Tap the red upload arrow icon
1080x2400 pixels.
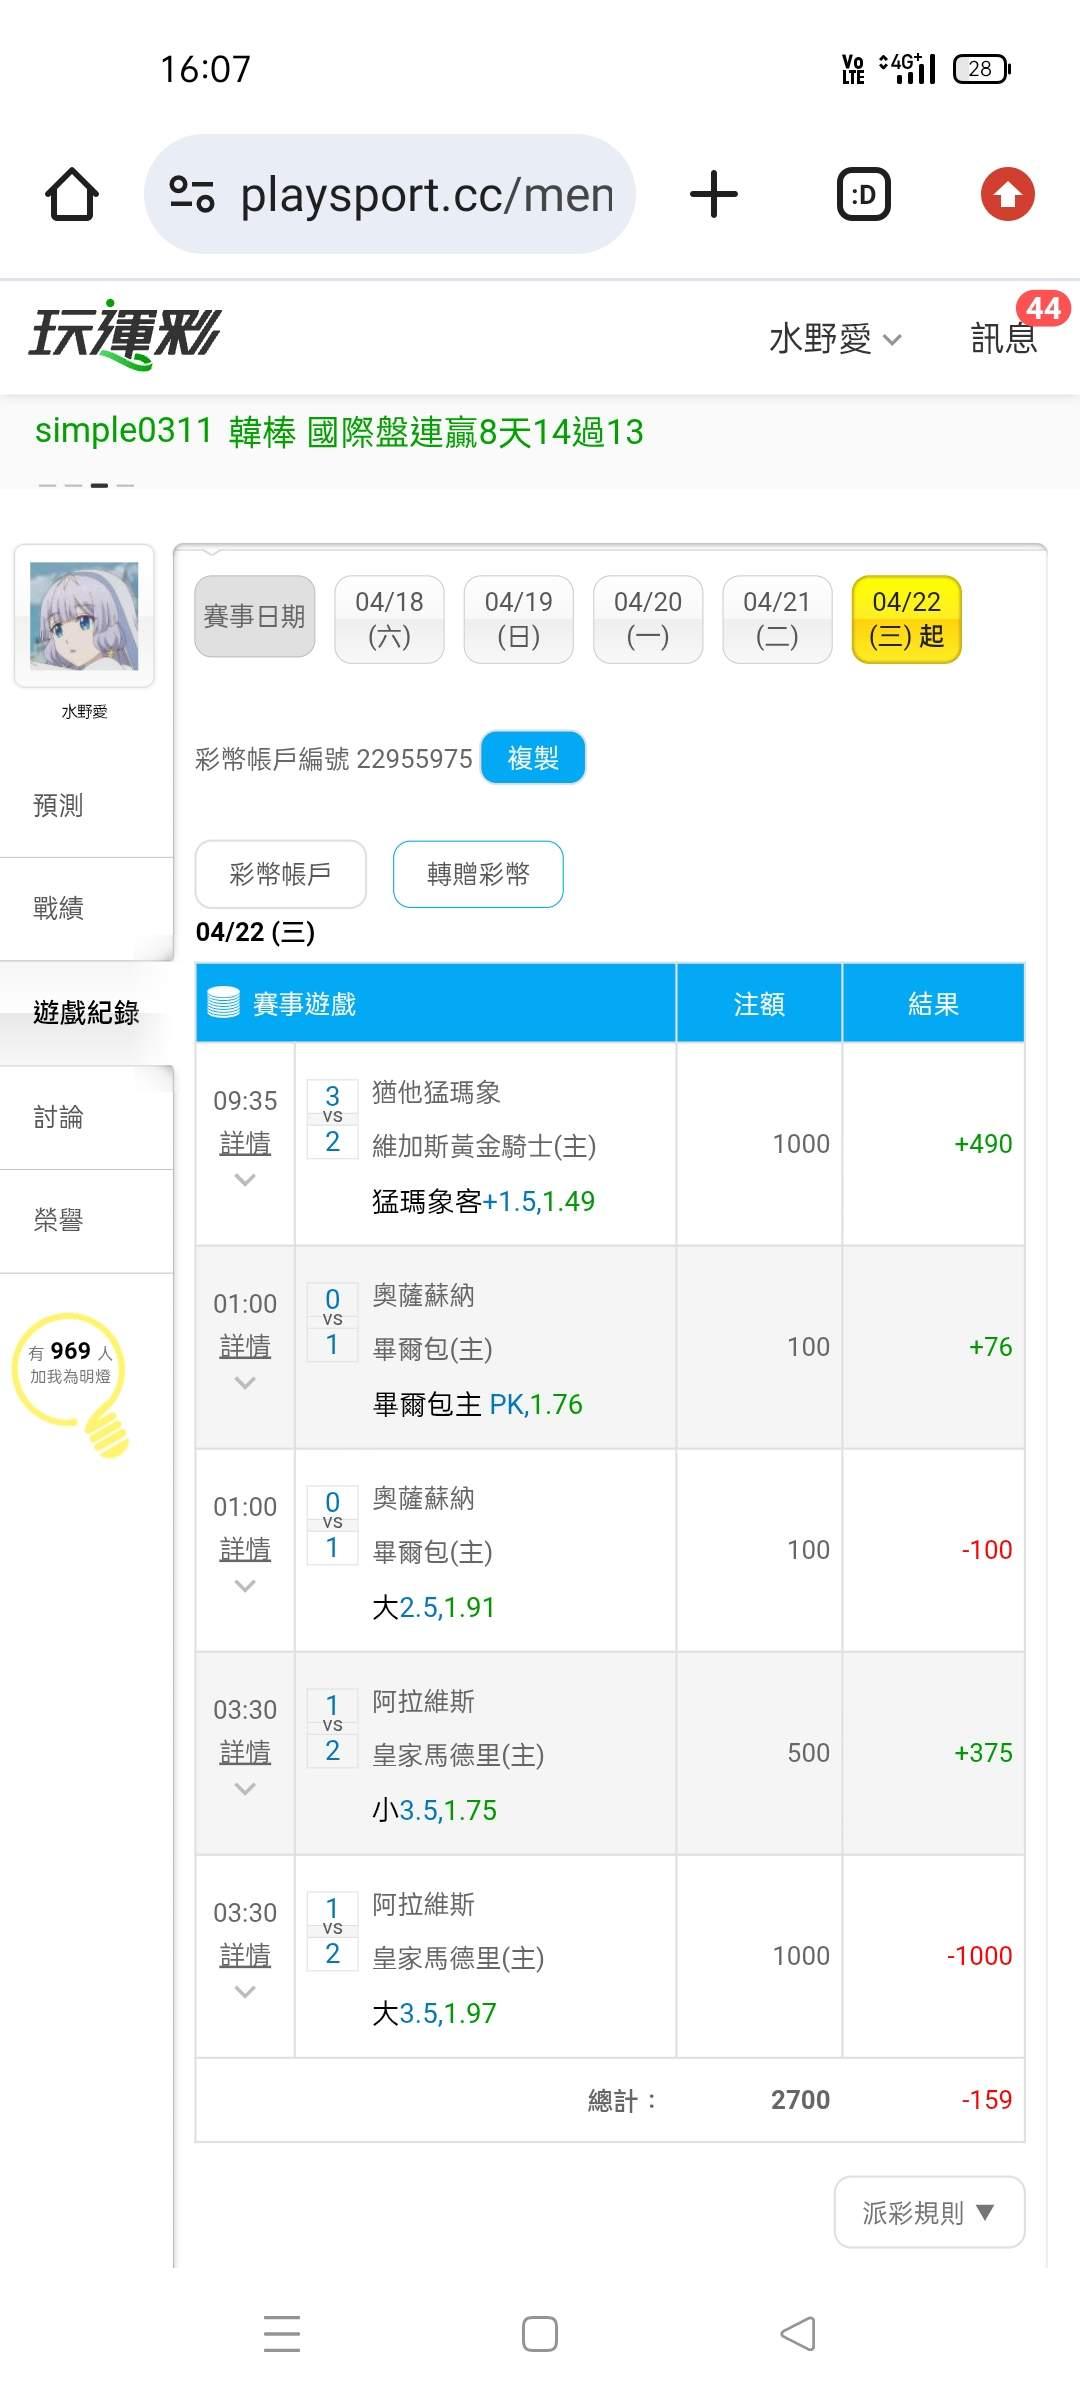pos(1007,194)
